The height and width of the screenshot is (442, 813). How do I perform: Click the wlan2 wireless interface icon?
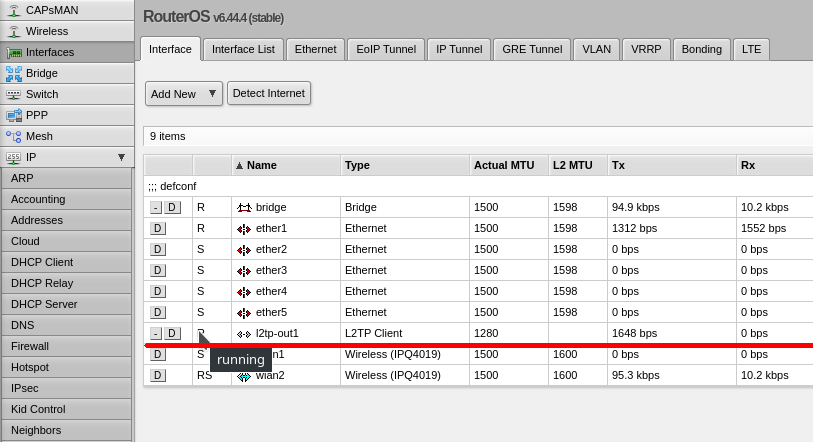click(x=244, y=376)
